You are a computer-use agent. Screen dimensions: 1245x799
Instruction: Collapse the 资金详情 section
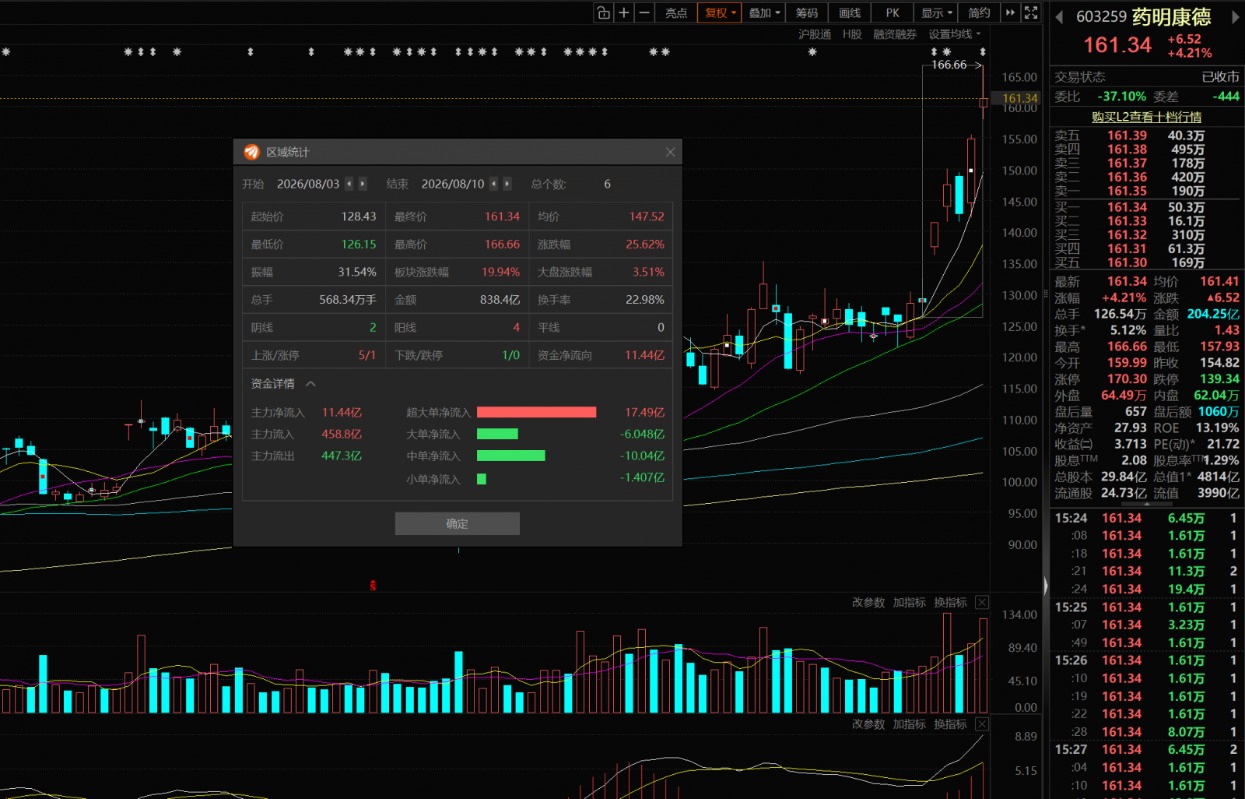coord(310,383)
